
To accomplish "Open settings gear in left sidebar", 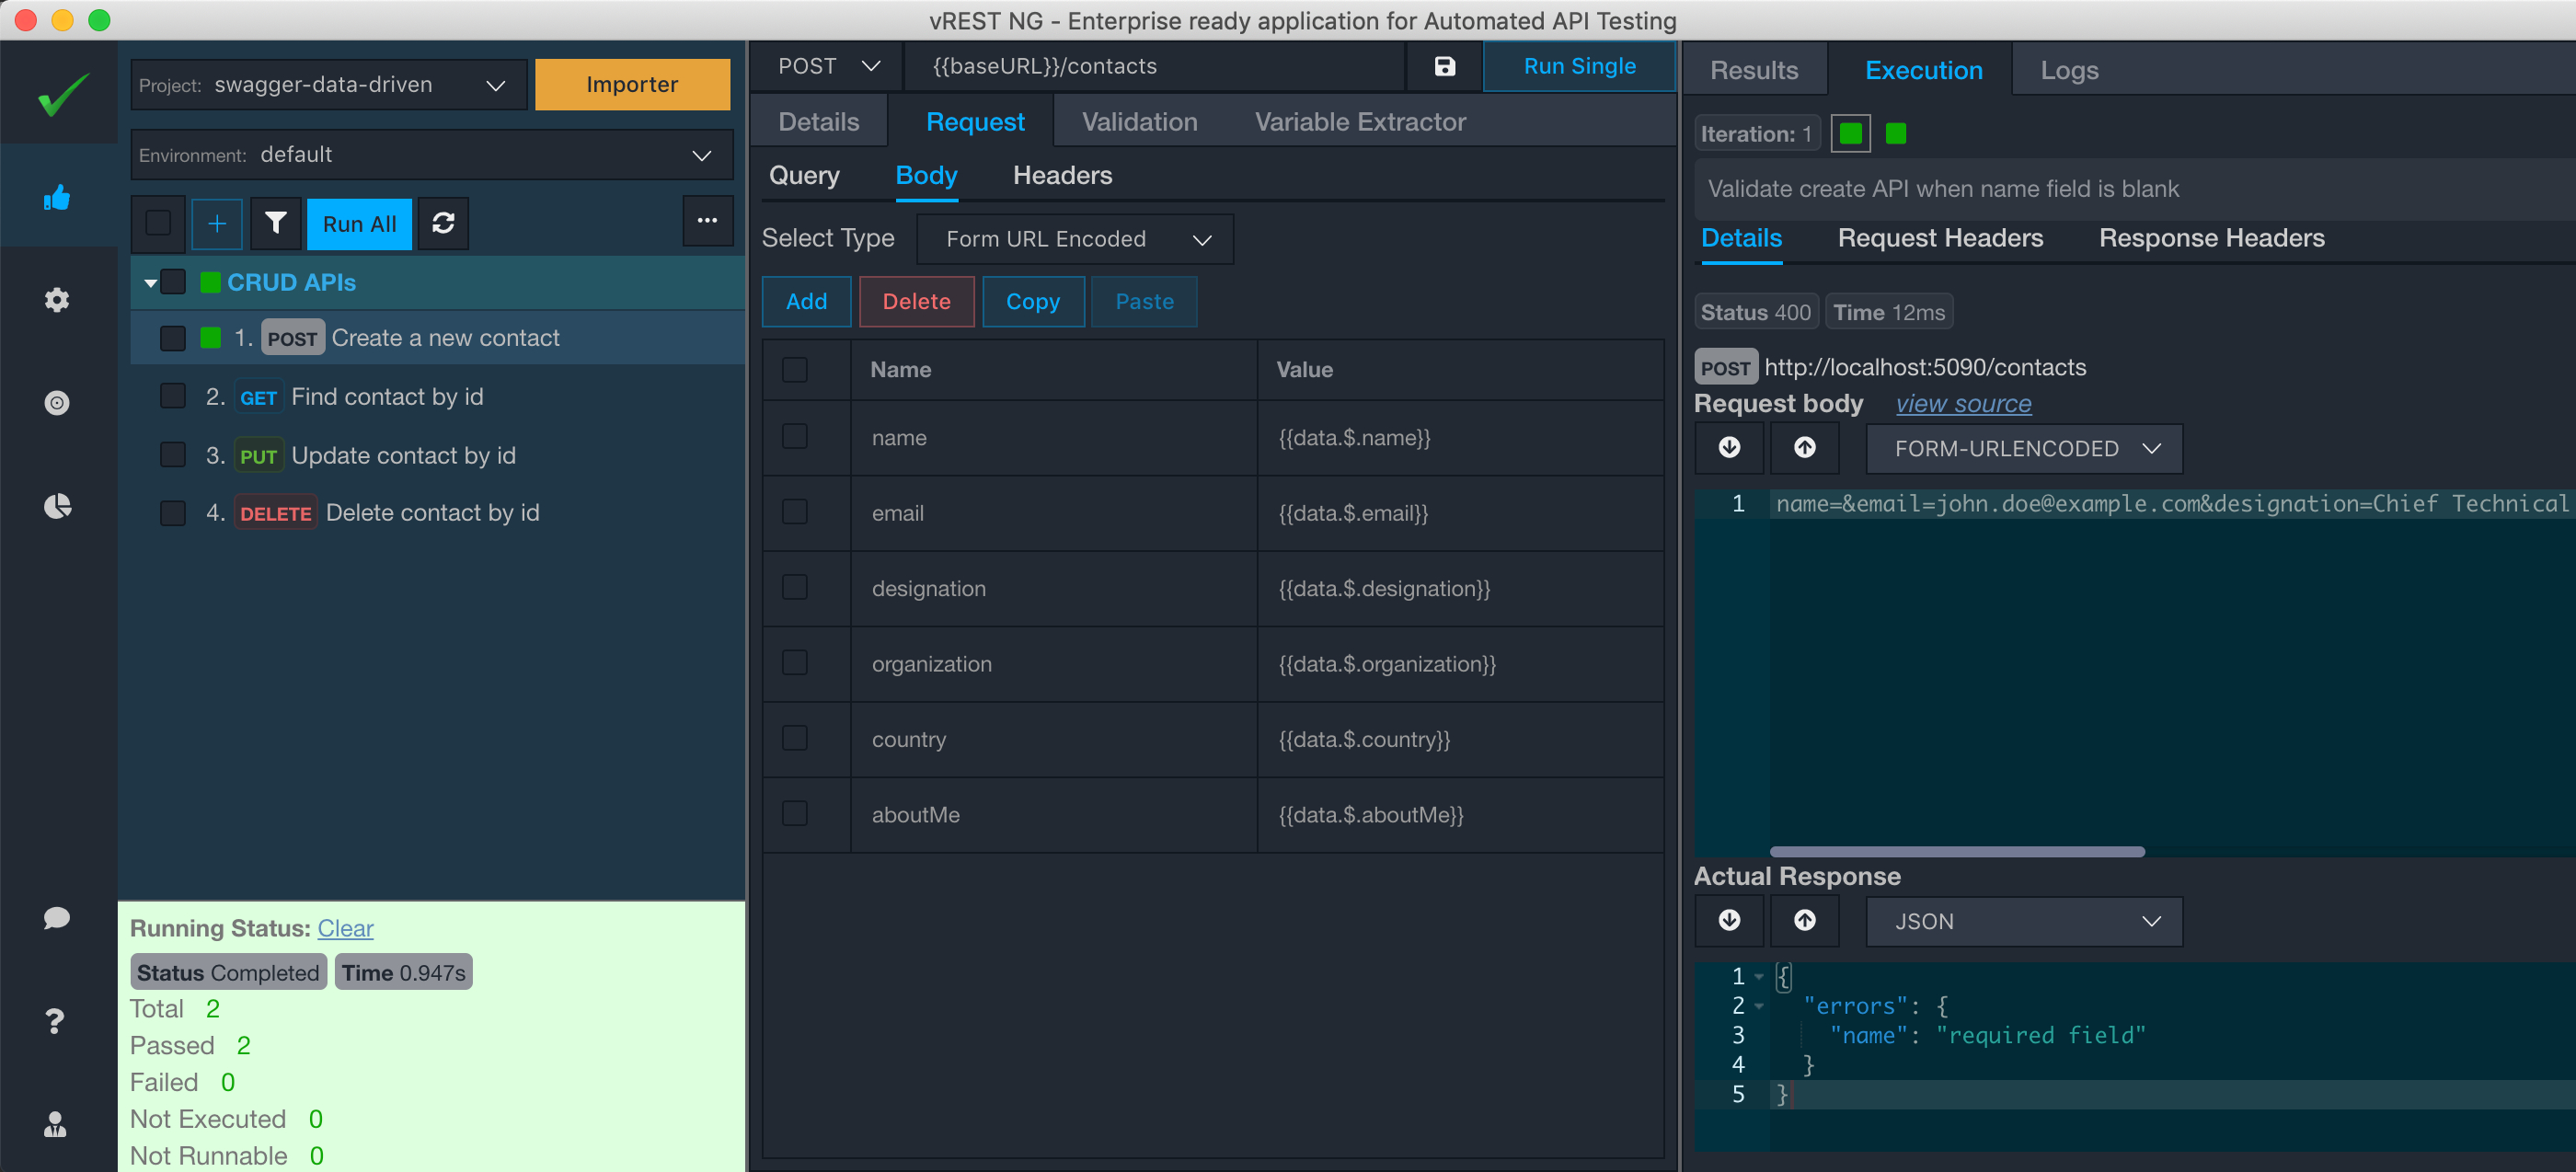I will point(57,300).
